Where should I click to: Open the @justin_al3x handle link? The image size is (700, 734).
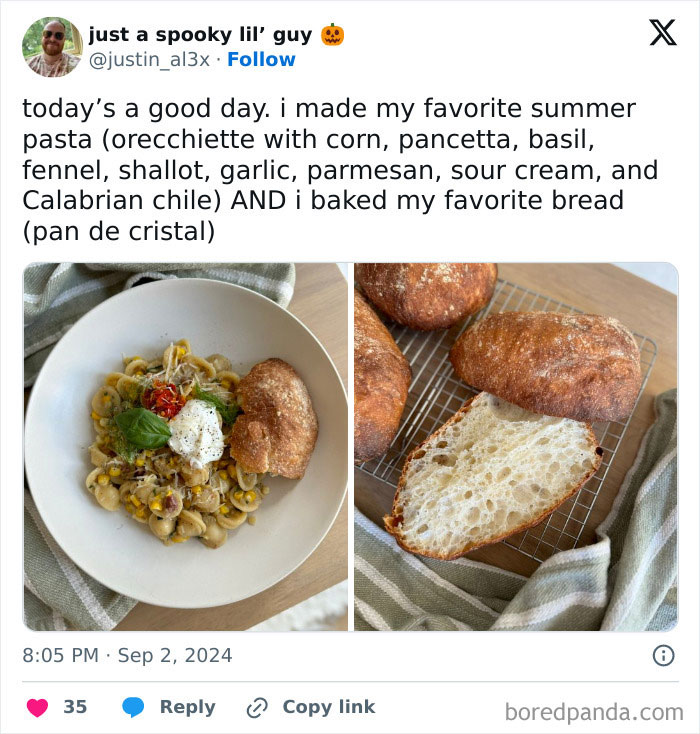tap(150, 59)
